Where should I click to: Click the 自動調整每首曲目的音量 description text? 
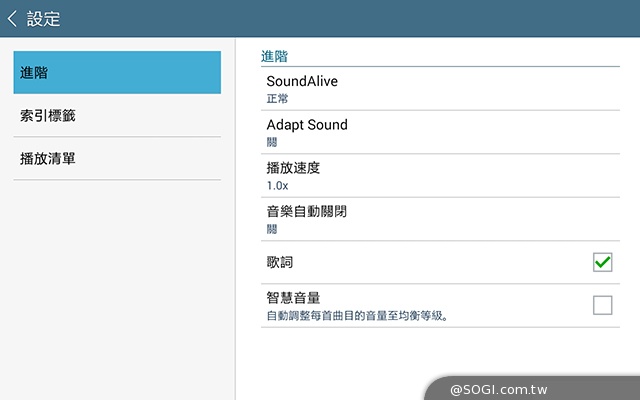coord(356,316)
